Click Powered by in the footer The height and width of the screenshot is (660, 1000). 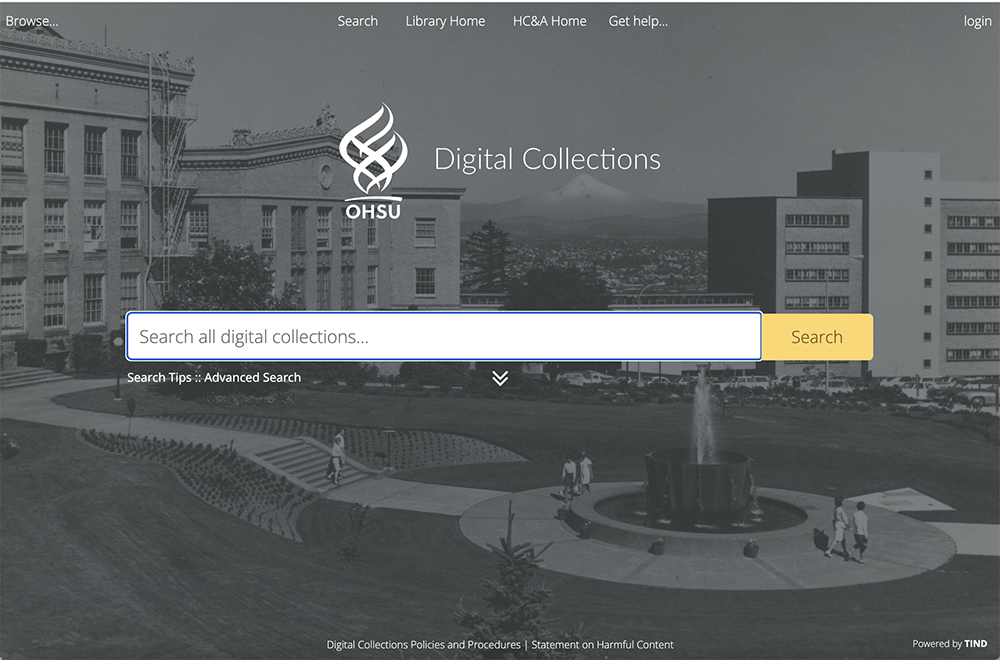pyautogui.click(x=935, y=644)
